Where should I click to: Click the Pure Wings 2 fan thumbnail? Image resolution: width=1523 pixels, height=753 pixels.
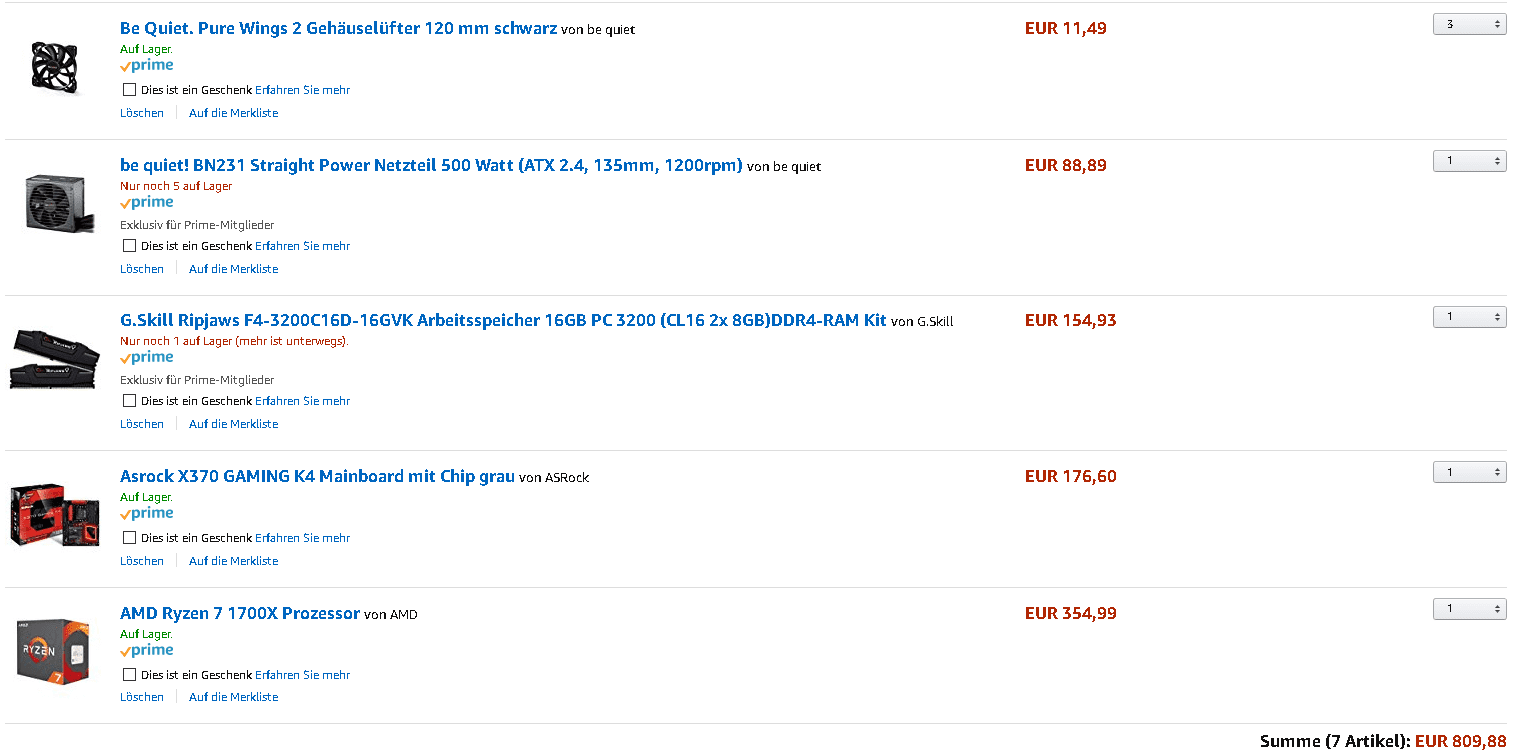pos(53,66)
